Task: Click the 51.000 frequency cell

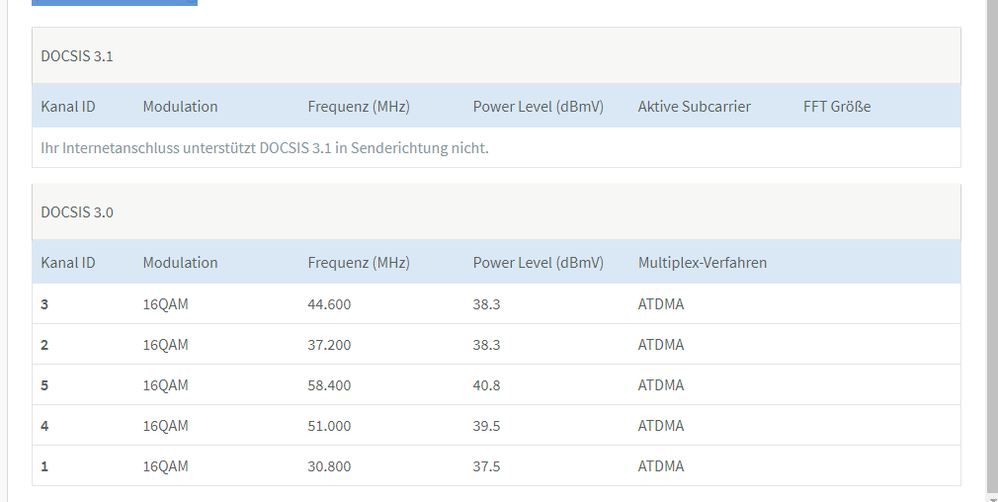Action: coord(329,426)
